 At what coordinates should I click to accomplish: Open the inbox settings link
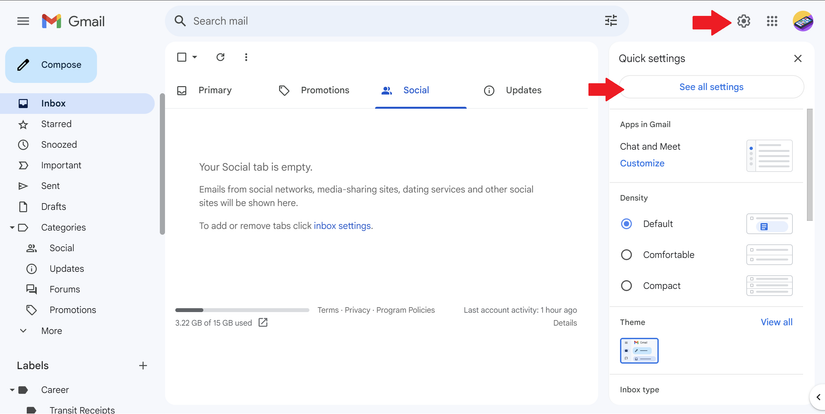[342, 226]
